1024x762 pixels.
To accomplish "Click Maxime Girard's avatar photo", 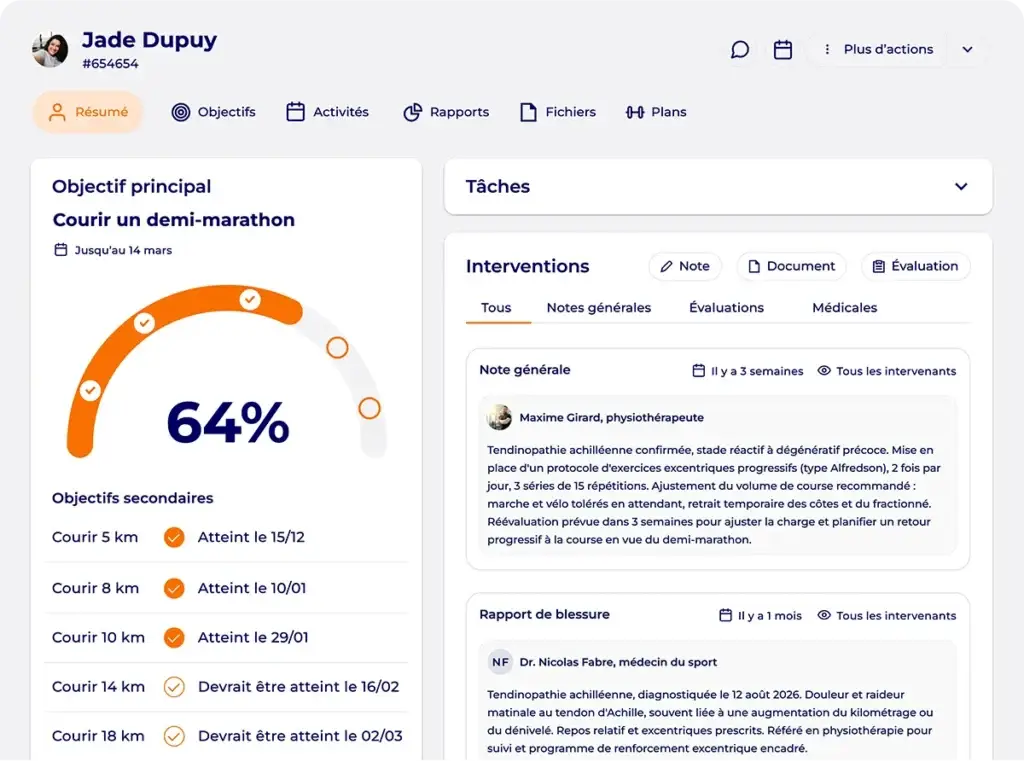I will click(500, 417).
